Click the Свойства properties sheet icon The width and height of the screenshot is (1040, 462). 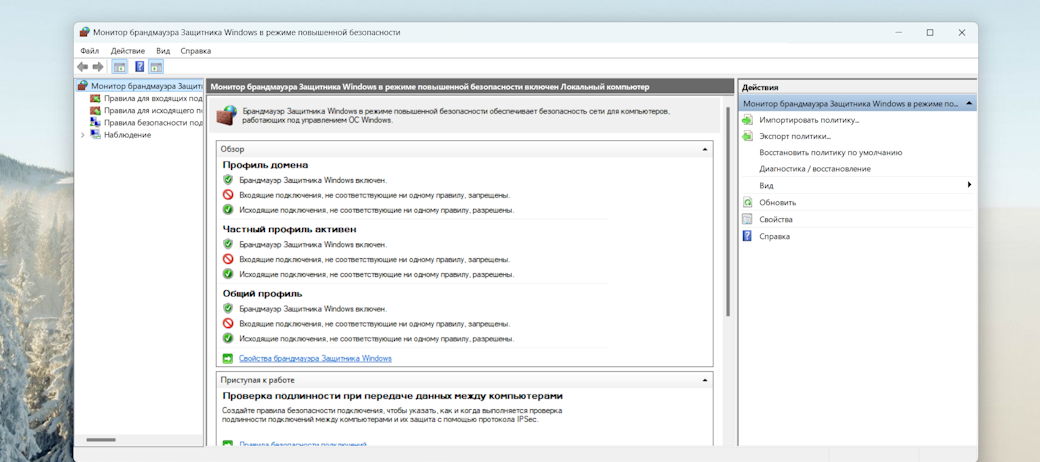(748, 219)
